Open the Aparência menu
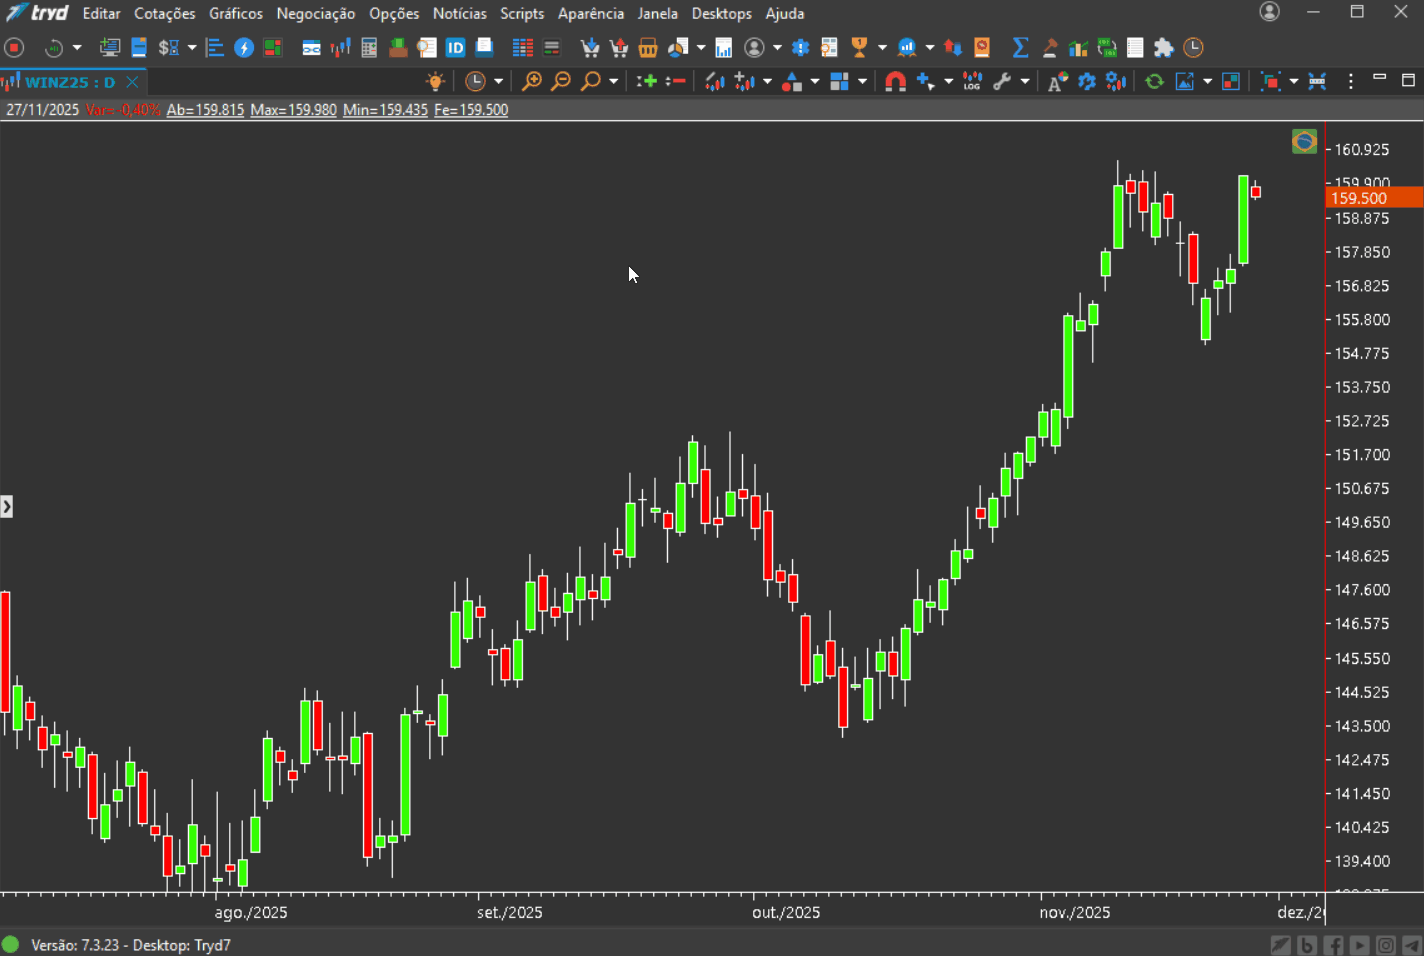The width and height of the screenshot is (1424, 956). [x=591, y=13]
